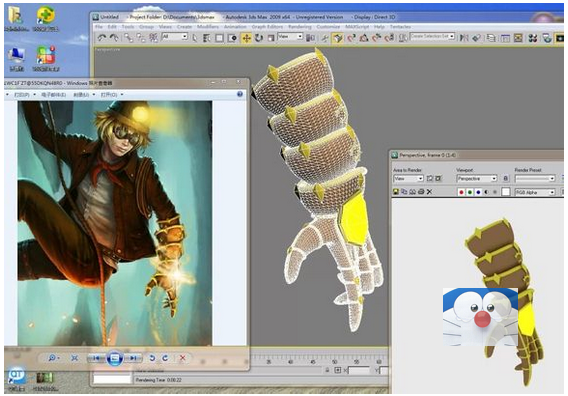The height and width of the screenshot is (396, 568).
Task: Open the reference coordinate View dropdown
Action: pyautogui.click(x=290, y=37)
